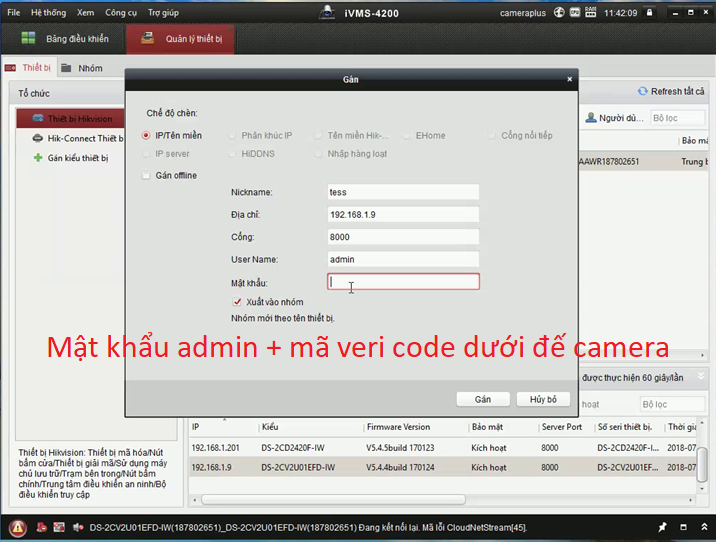
Task: Click the Refresh tất cả link
Action: click(x=677, y=91)
